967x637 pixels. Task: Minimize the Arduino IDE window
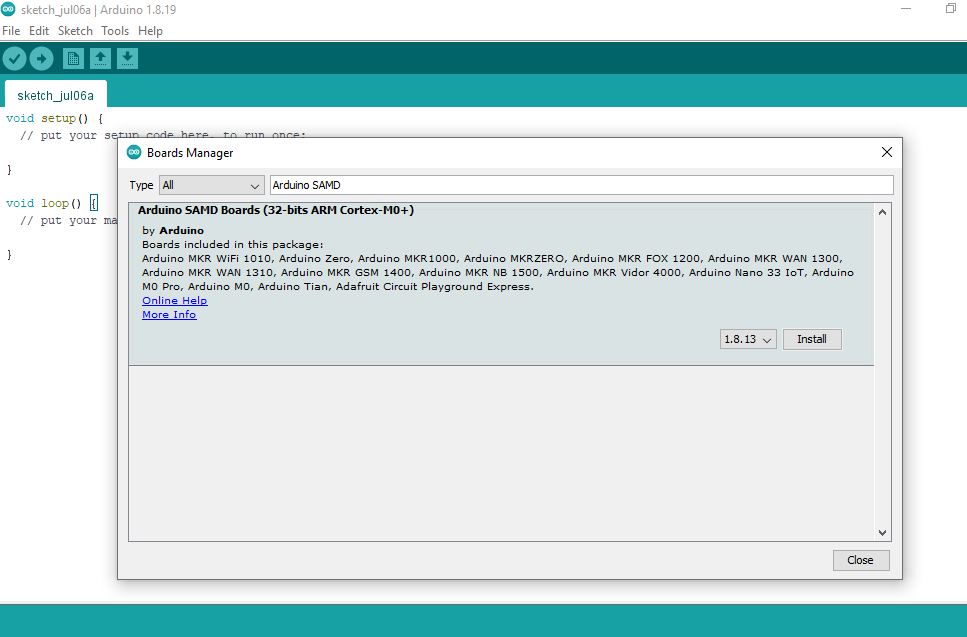tap(906, 9)
